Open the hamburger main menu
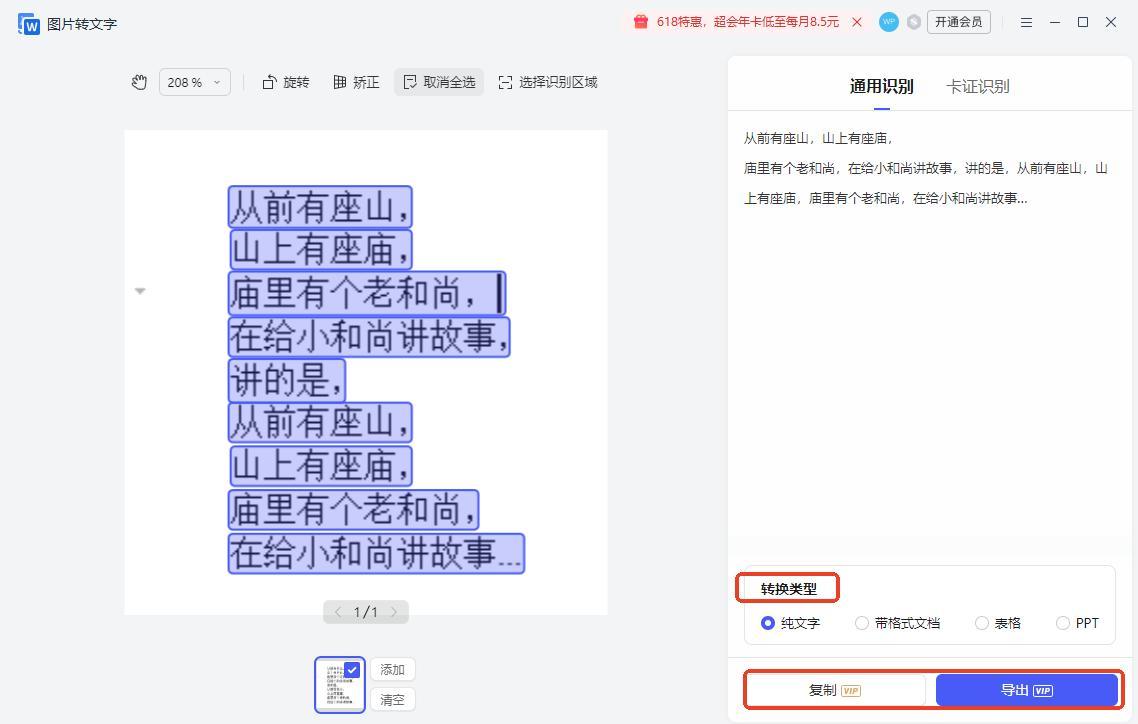The width and height of the screenshot is (1138, 724). click(x=1026, y=22)
